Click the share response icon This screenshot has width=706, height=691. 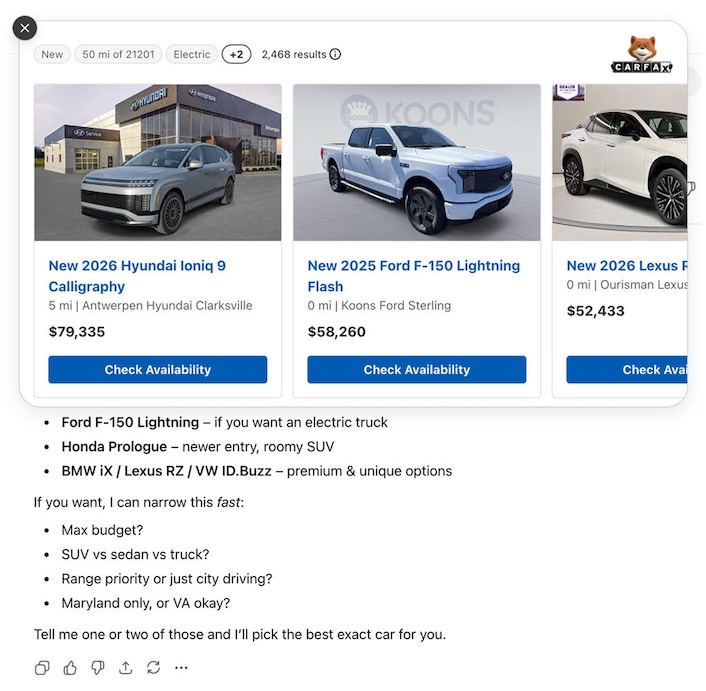[x=125, y=667]
